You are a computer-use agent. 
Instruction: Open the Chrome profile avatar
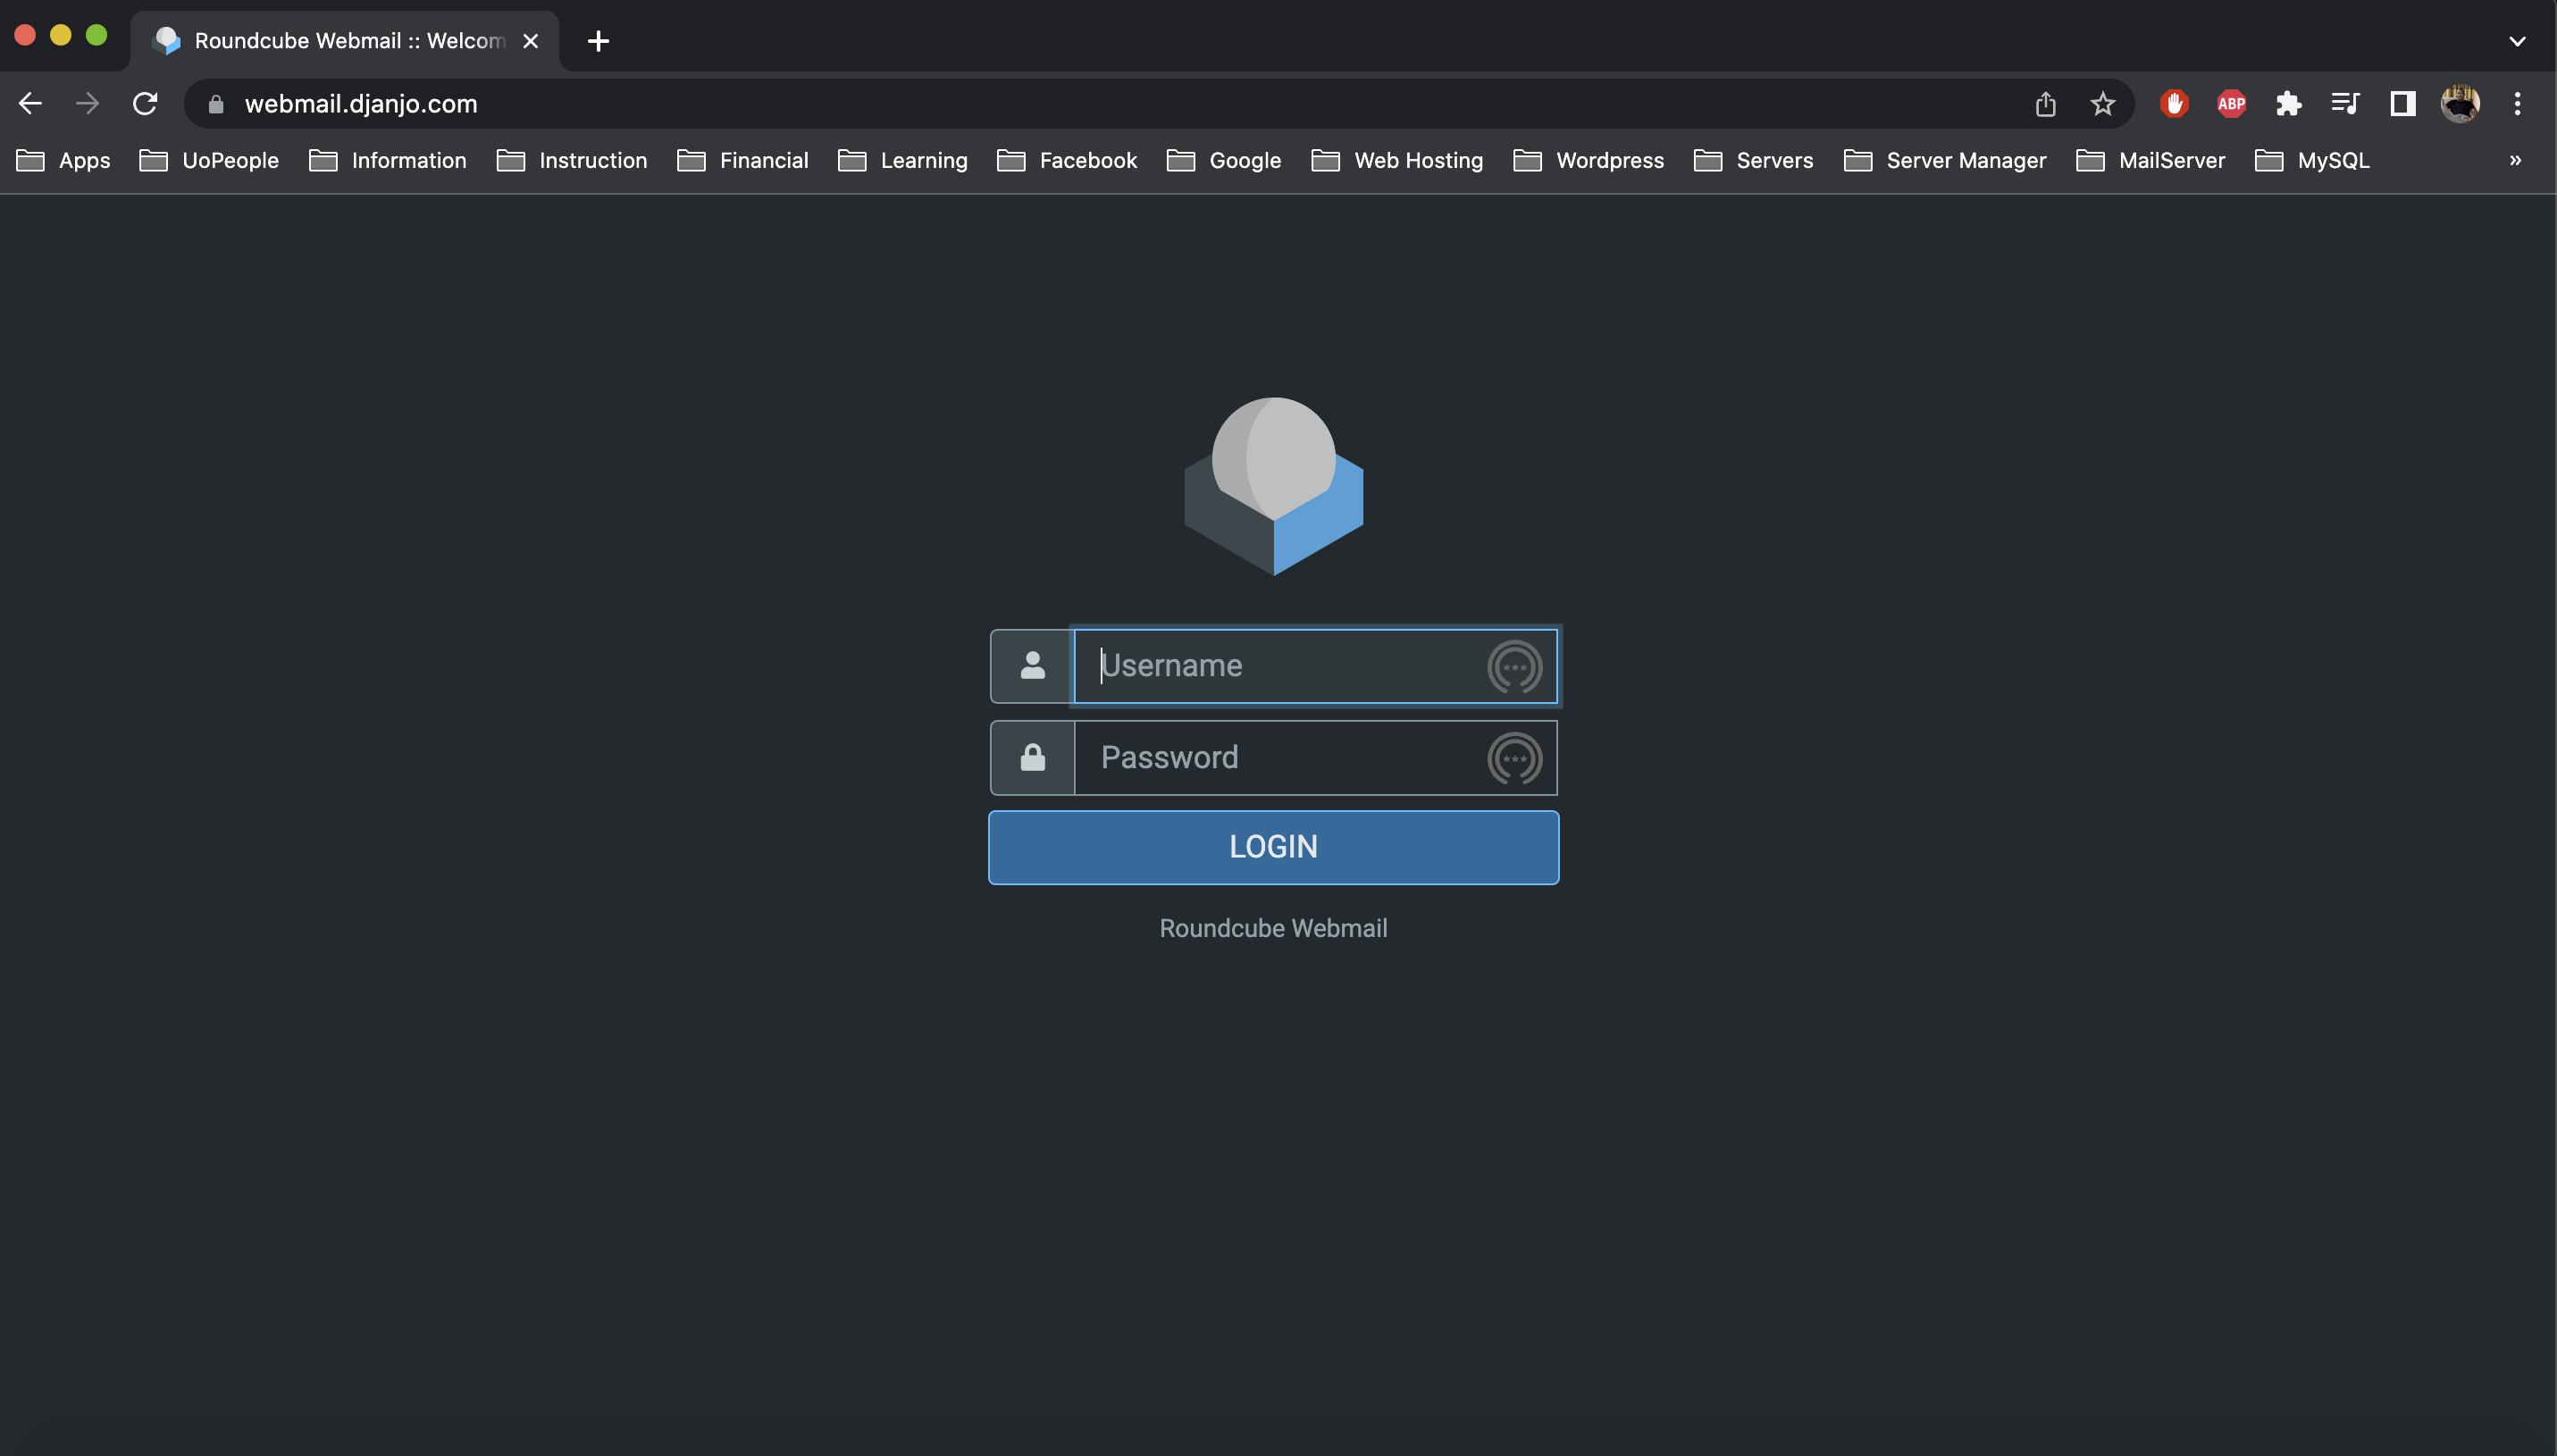tap(2459, 103)
